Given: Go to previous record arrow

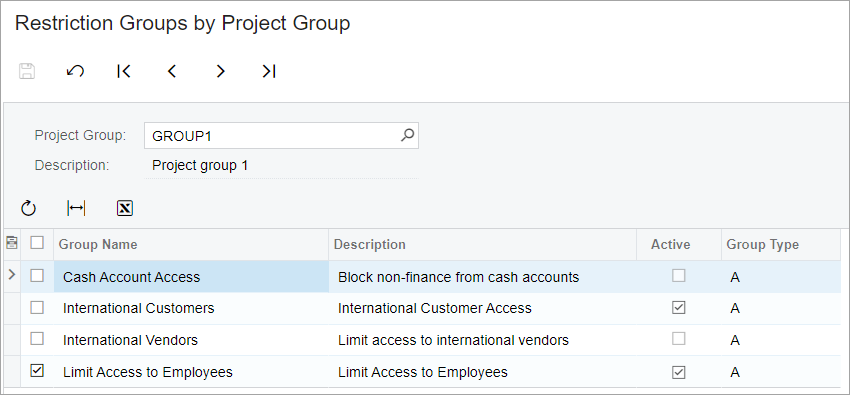Looking at the screenshot, I should [172, 71].
